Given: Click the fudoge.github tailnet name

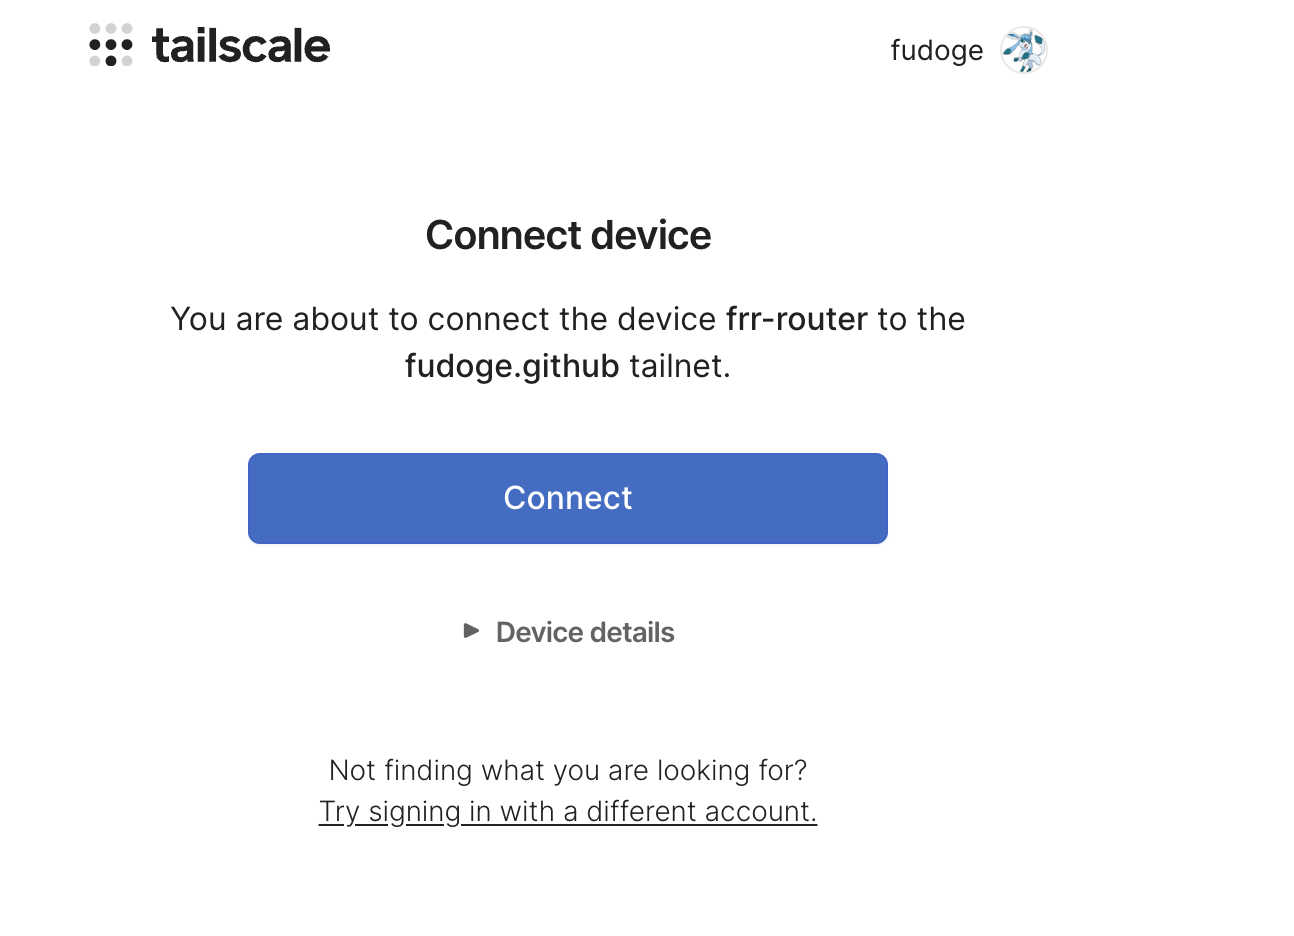Looking at the screenshot, I should point(511,365).
